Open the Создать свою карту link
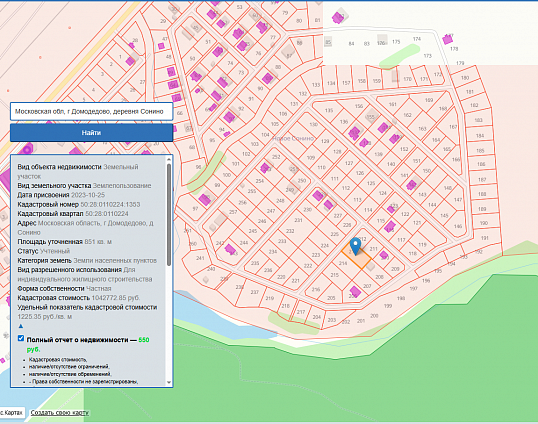The height and width of the screenshot is (424, 538). [60, 412]
